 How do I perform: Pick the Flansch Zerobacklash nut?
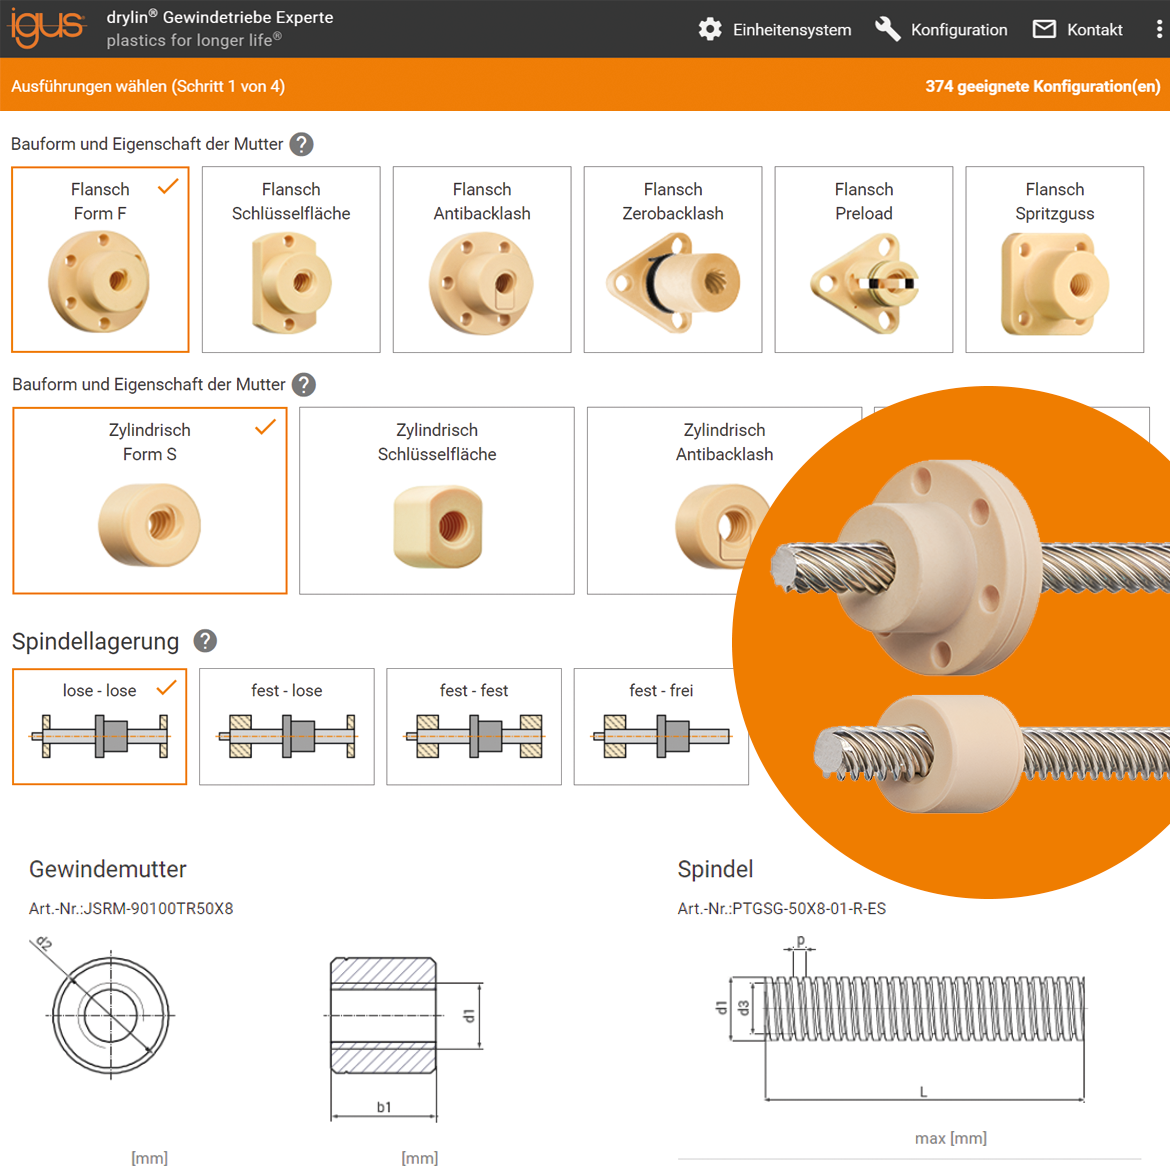point(673,259)
